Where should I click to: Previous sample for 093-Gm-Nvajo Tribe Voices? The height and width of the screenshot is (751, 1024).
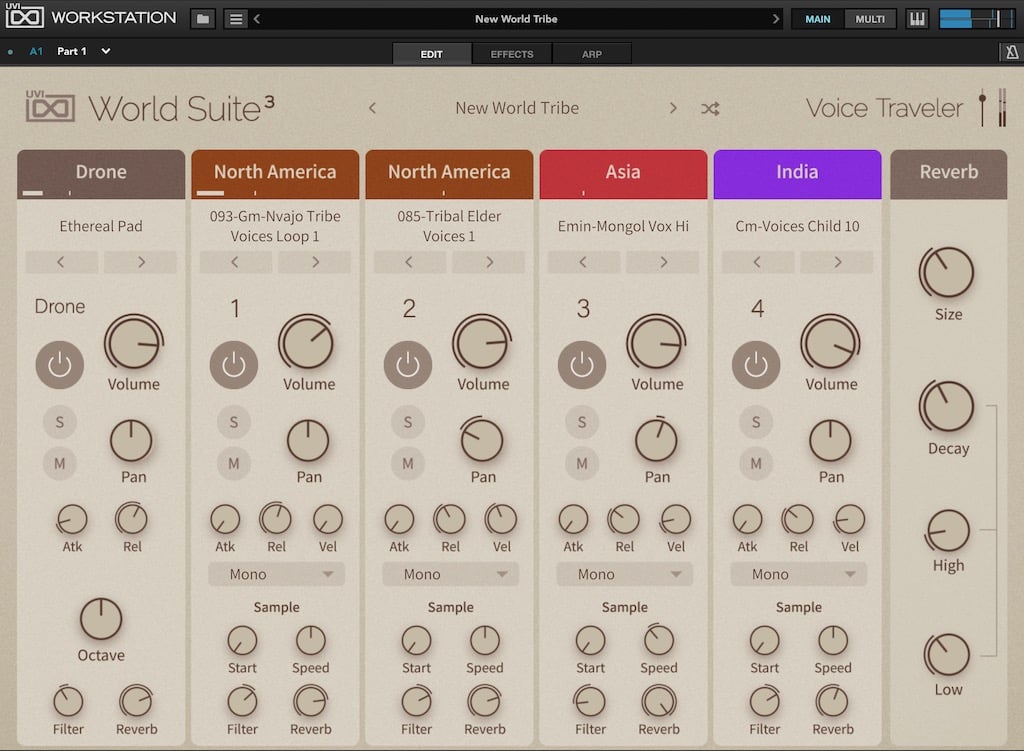coord(236,262)
